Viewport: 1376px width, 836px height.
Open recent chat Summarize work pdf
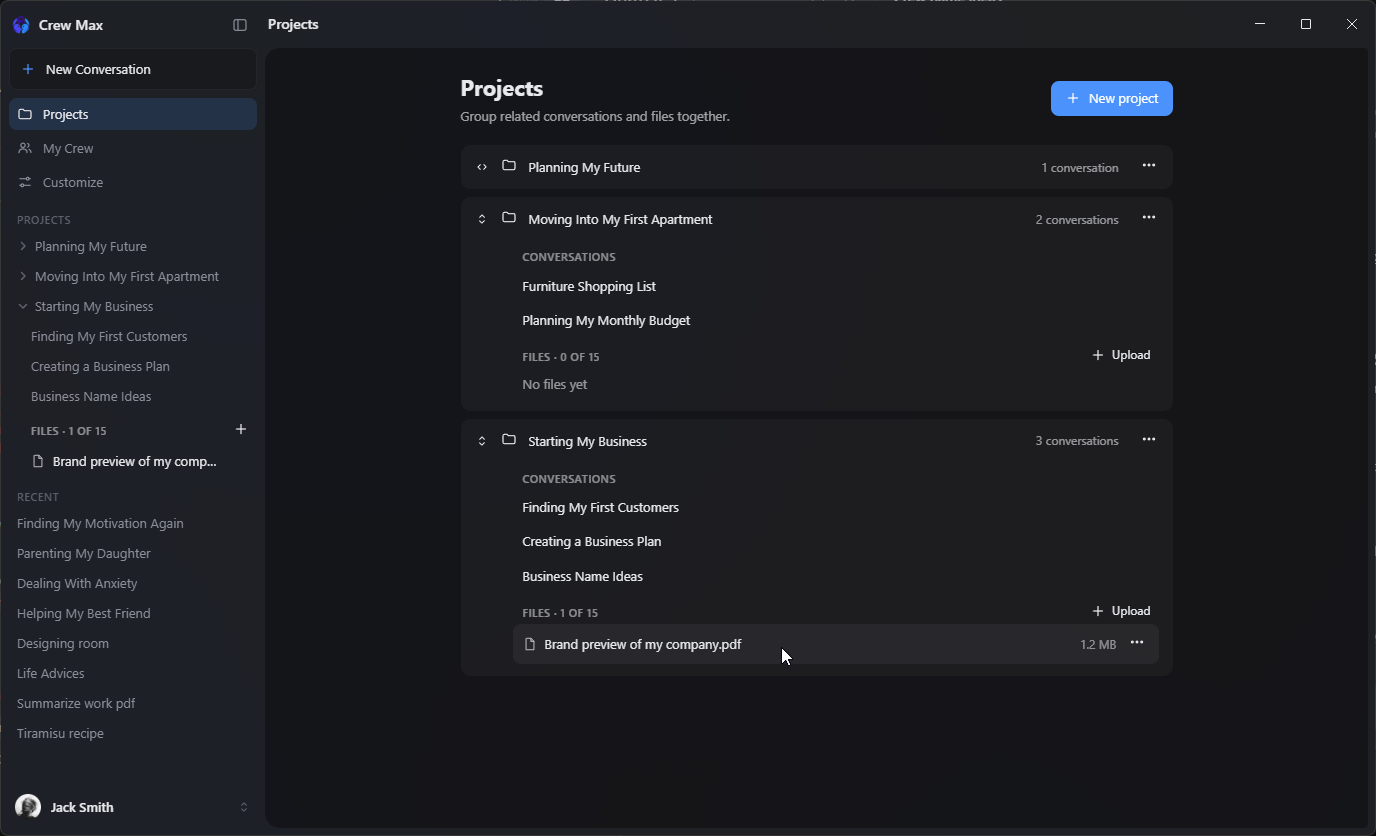coord(76,703)
